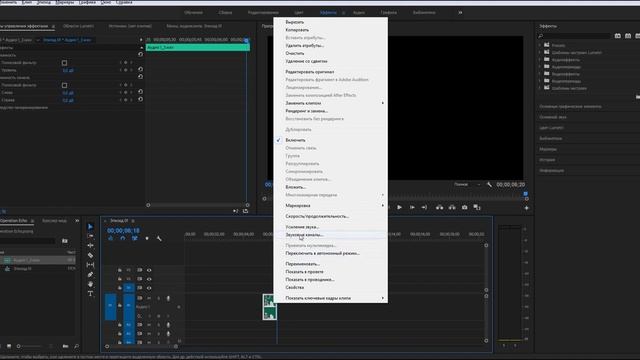The height and width of the screenshot is (360, 640).
Task: Click Comparison View icon in Program monitor
Action: click(x=477, y=207)
